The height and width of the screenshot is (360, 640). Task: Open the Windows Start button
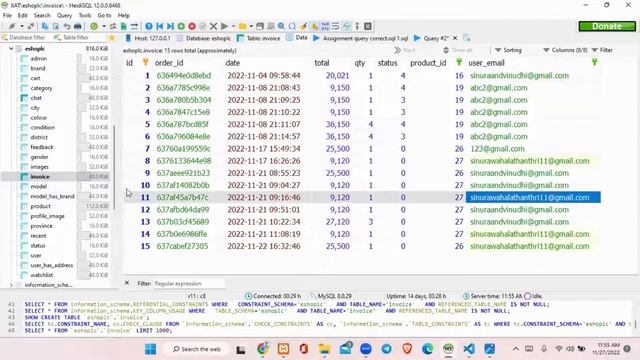coord(151,349)
